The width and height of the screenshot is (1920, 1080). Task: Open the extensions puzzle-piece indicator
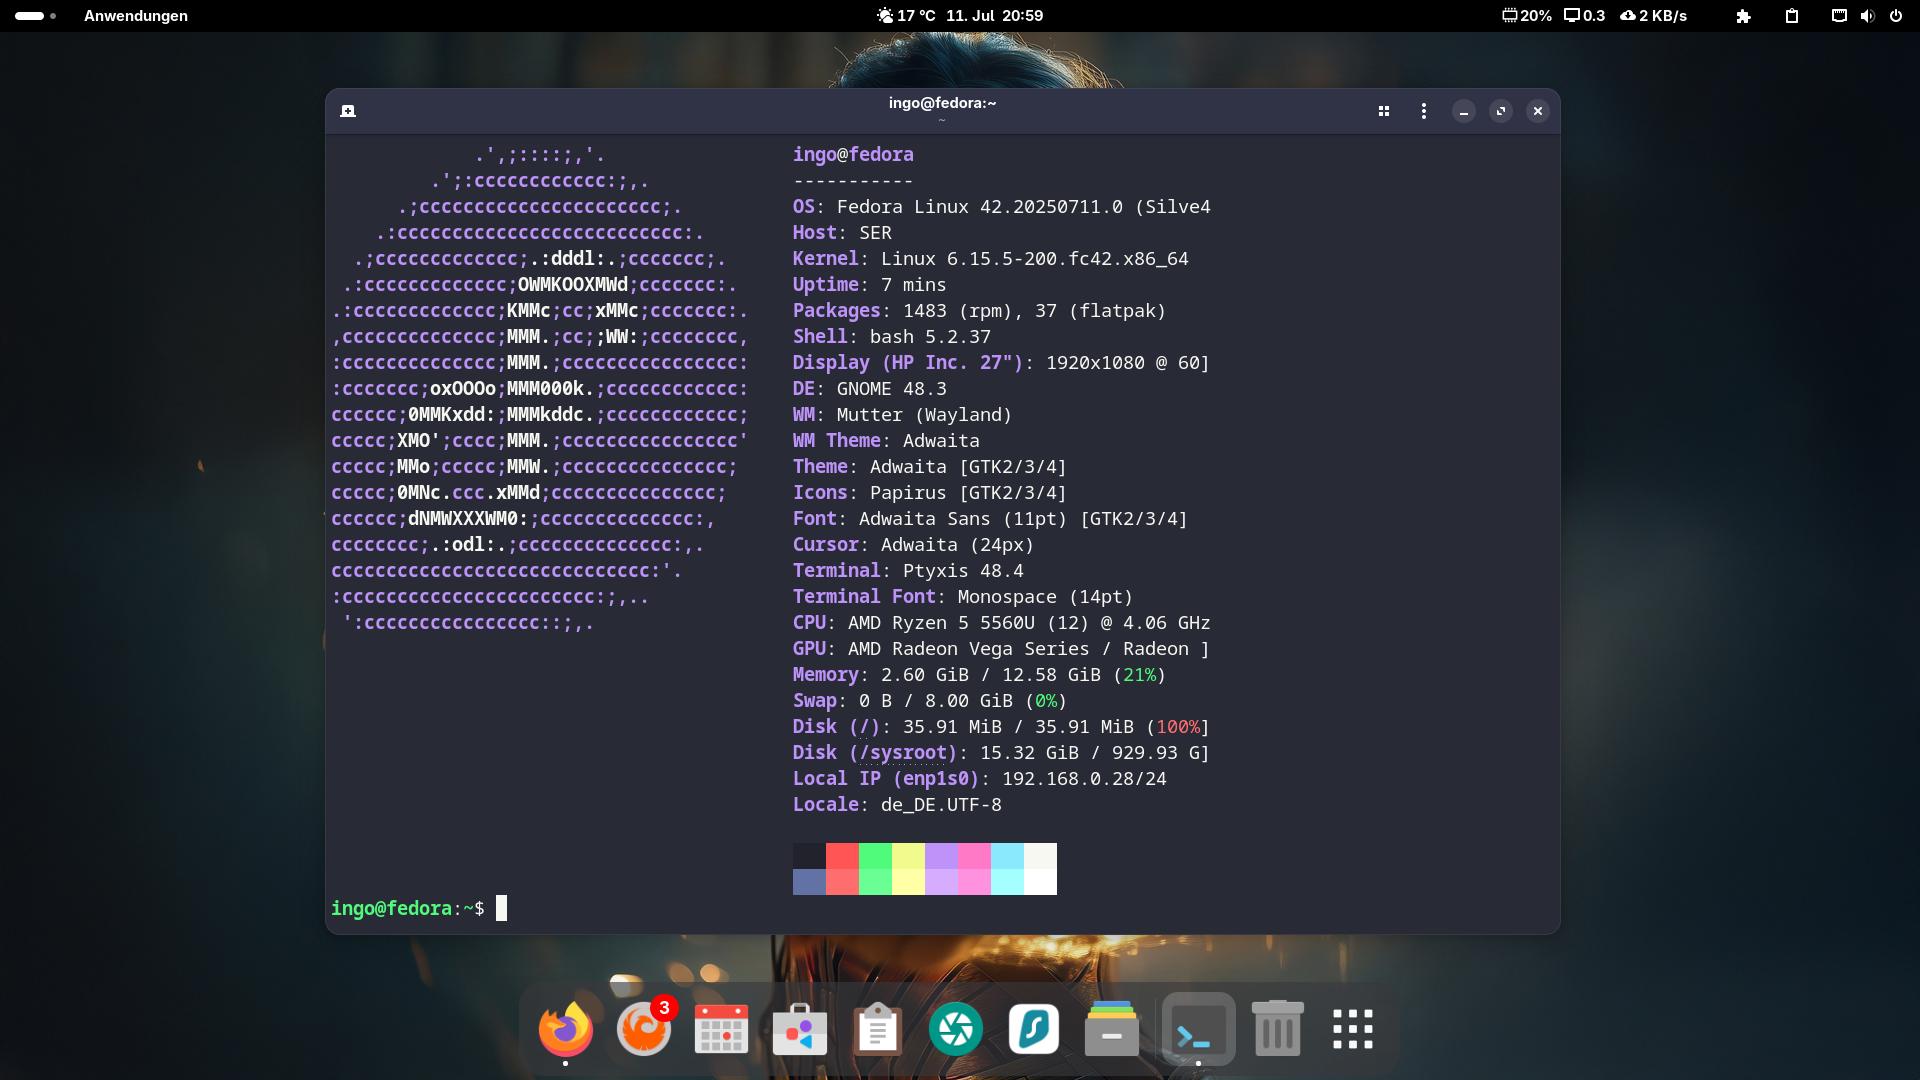tap(1743, 16)
